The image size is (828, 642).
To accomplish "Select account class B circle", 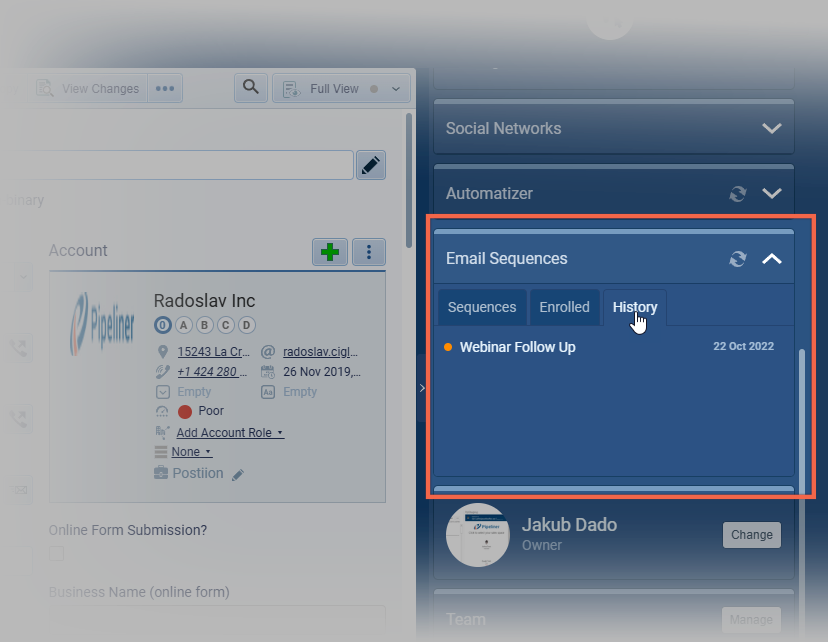I will click(x=204, y=325).
